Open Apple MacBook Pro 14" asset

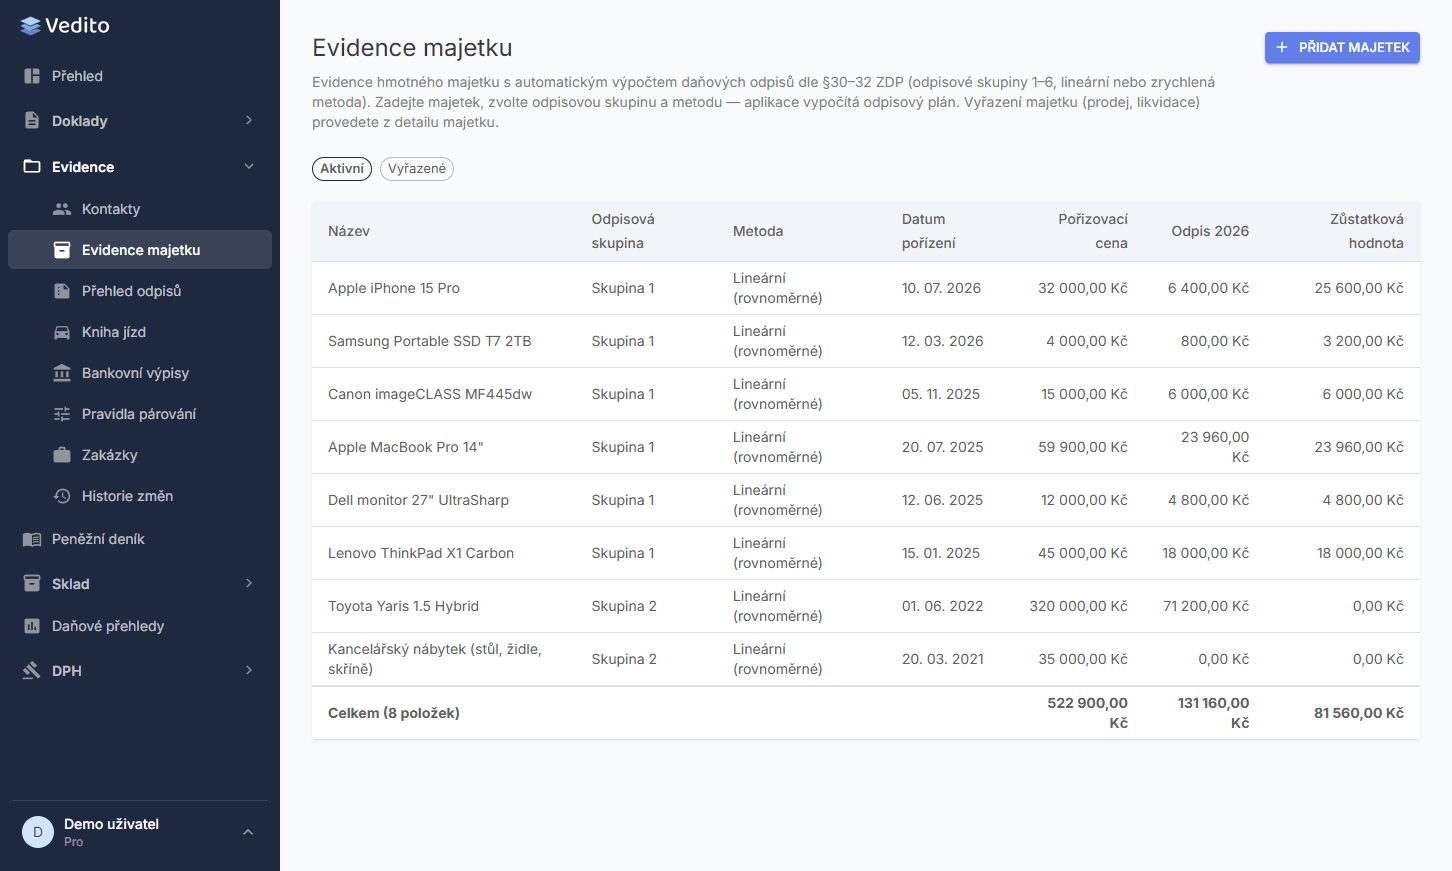pyautogui.click(x=866, y=447)
